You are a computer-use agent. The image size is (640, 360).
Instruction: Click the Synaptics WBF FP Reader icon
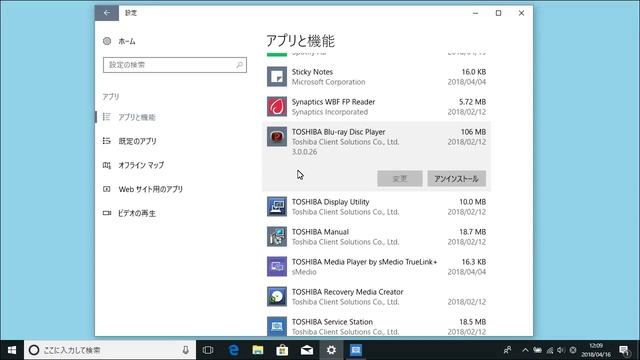(x=277, y=107)
